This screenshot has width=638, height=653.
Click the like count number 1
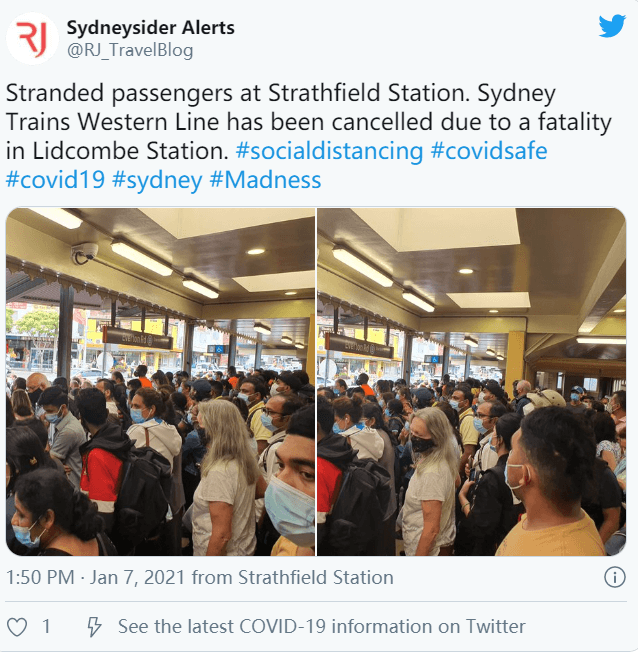click(x=46, y=627)
